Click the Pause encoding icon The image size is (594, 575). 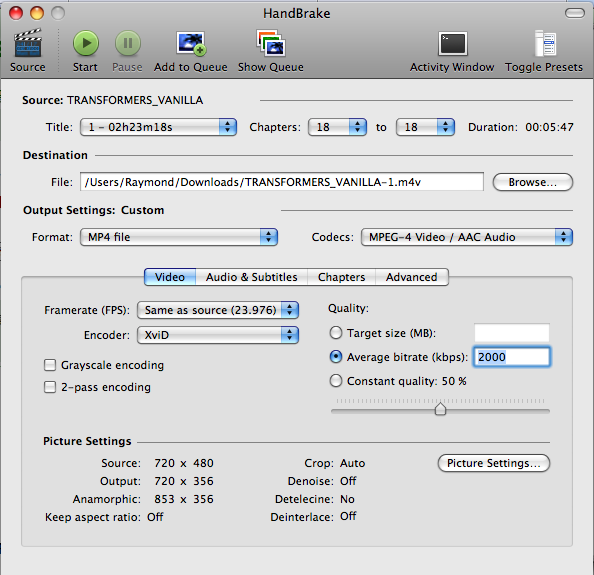click(128, 43)
